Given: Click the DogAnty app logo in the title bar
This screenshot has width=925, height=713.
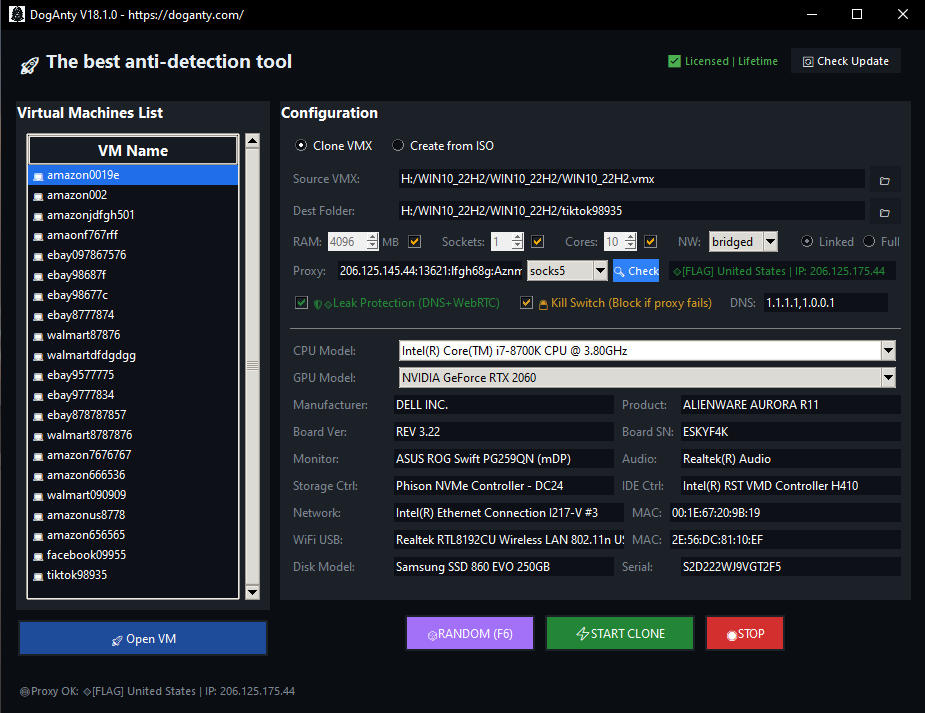Looking at the screenshot, I should (x=17, y=14).
